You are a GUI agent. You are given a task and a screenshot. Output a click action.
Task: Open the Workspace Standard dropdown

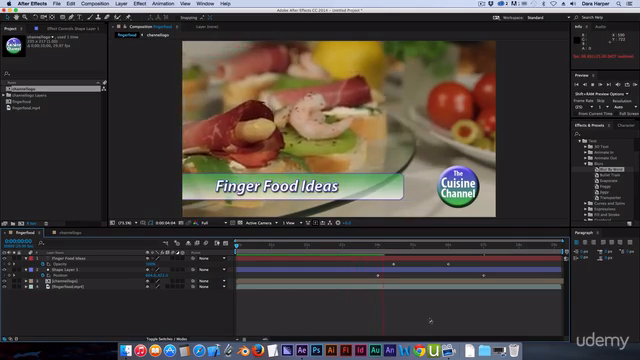click(548, 18)
